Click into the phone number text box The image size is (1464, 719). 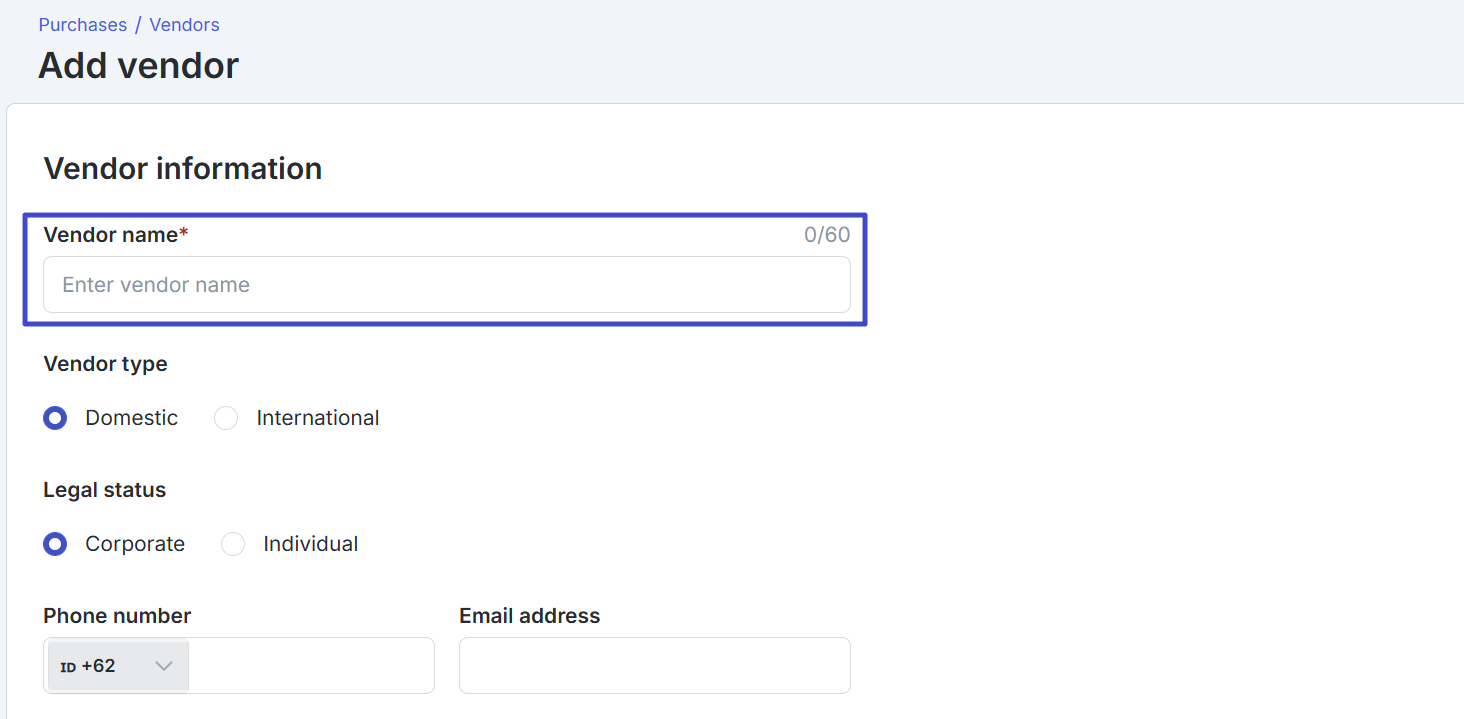(311, 666)
